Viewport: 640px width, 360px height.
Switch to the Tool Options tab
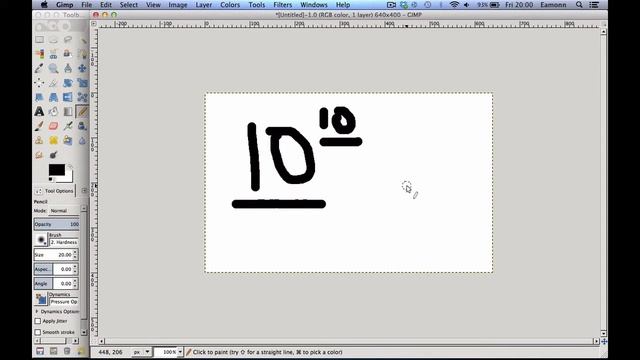click(55, 191)
